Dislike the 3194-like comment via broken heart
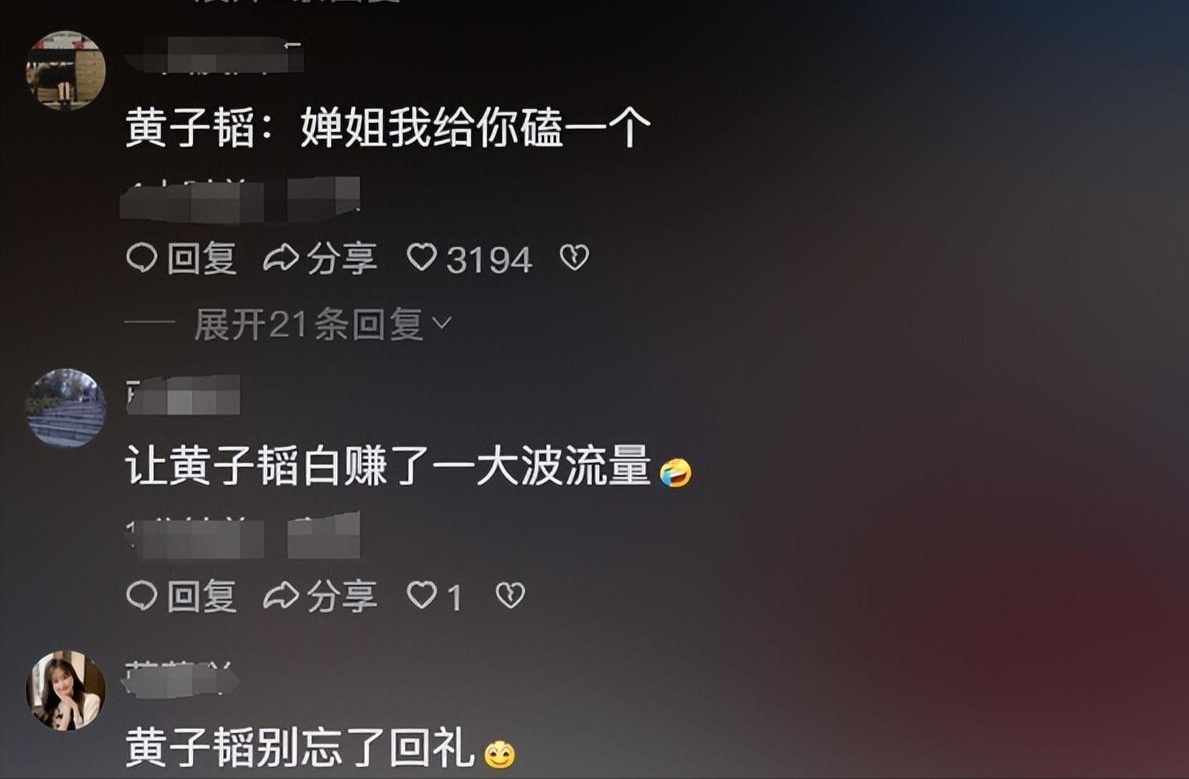This screenshot has width=1189, height=779. point(574,258)
